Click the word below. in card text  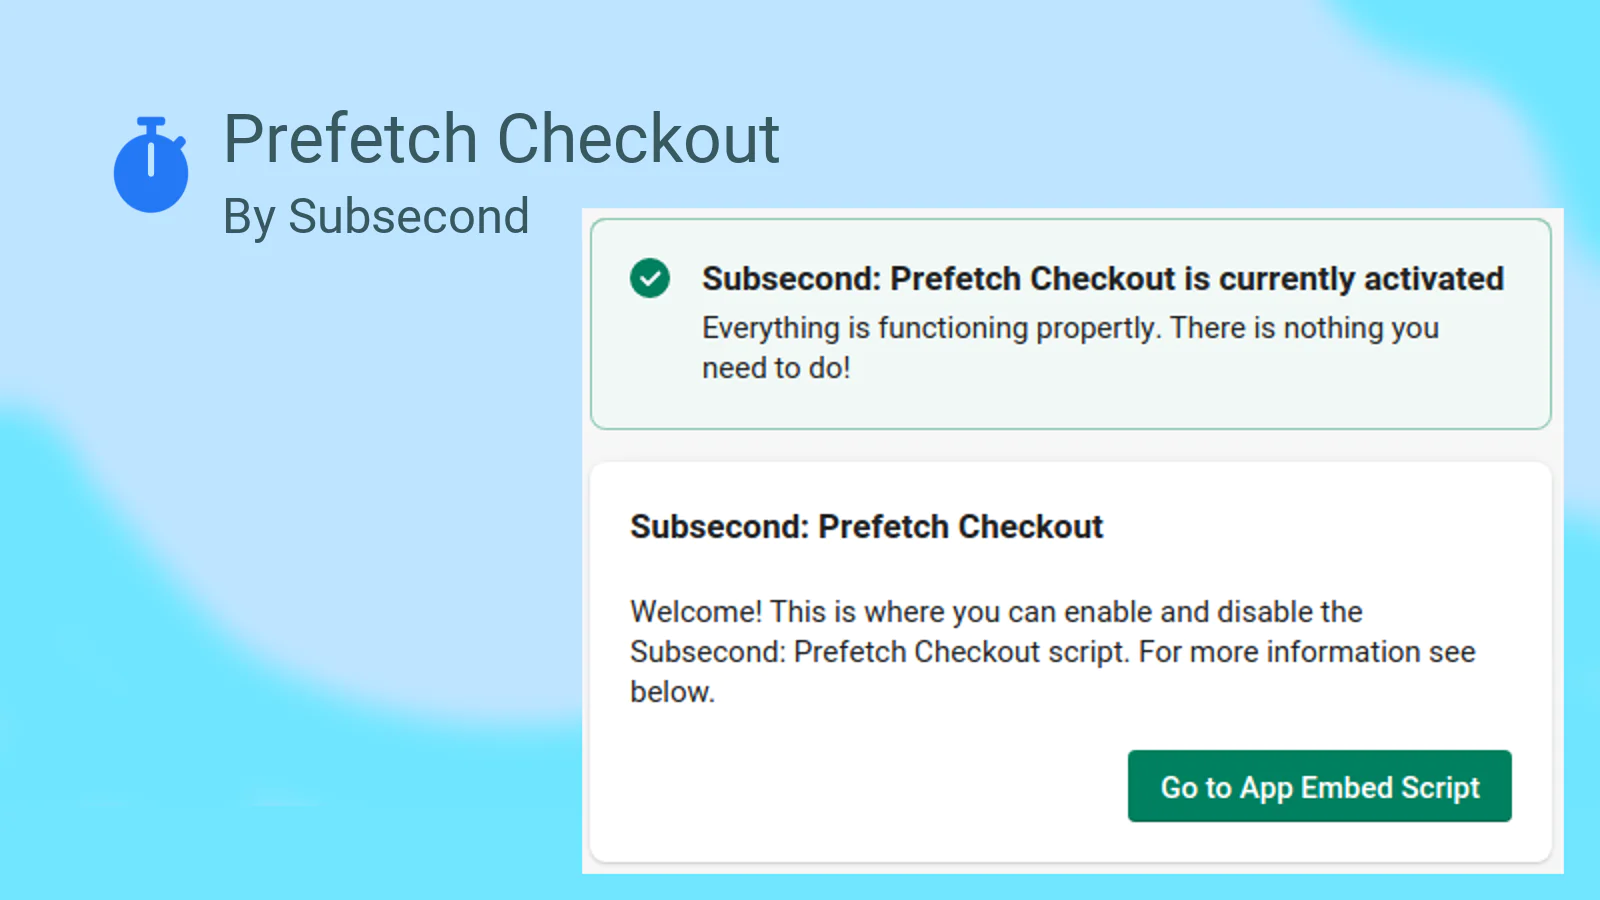pyautogui.click(x=672, y=692)
